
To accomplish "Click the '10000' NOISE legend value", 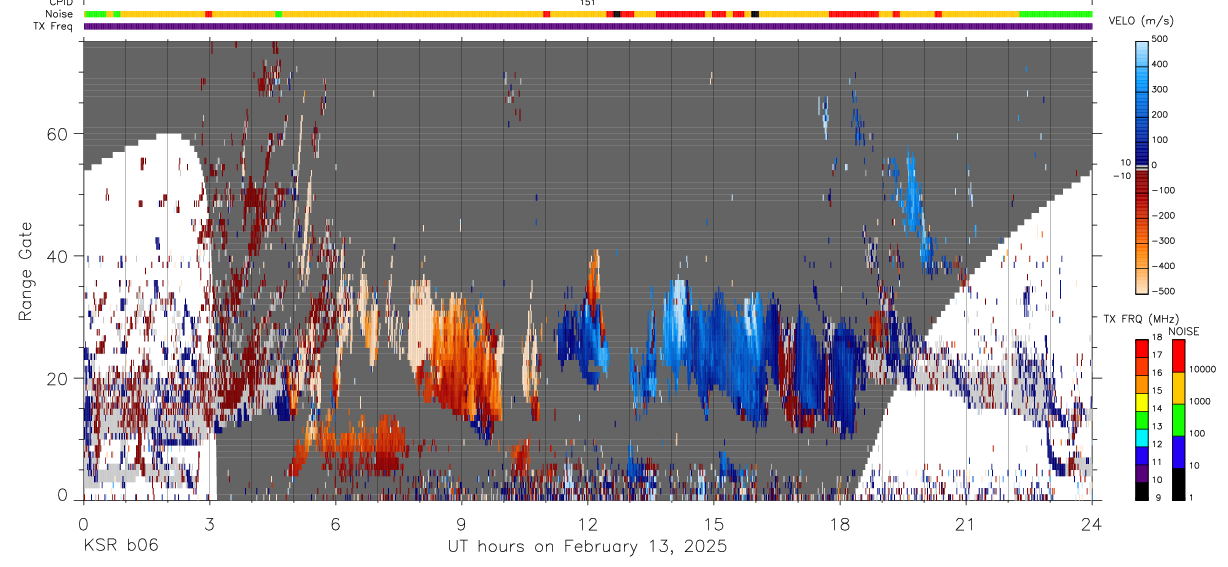I will pyautogui.click(x=1202, y=369).
